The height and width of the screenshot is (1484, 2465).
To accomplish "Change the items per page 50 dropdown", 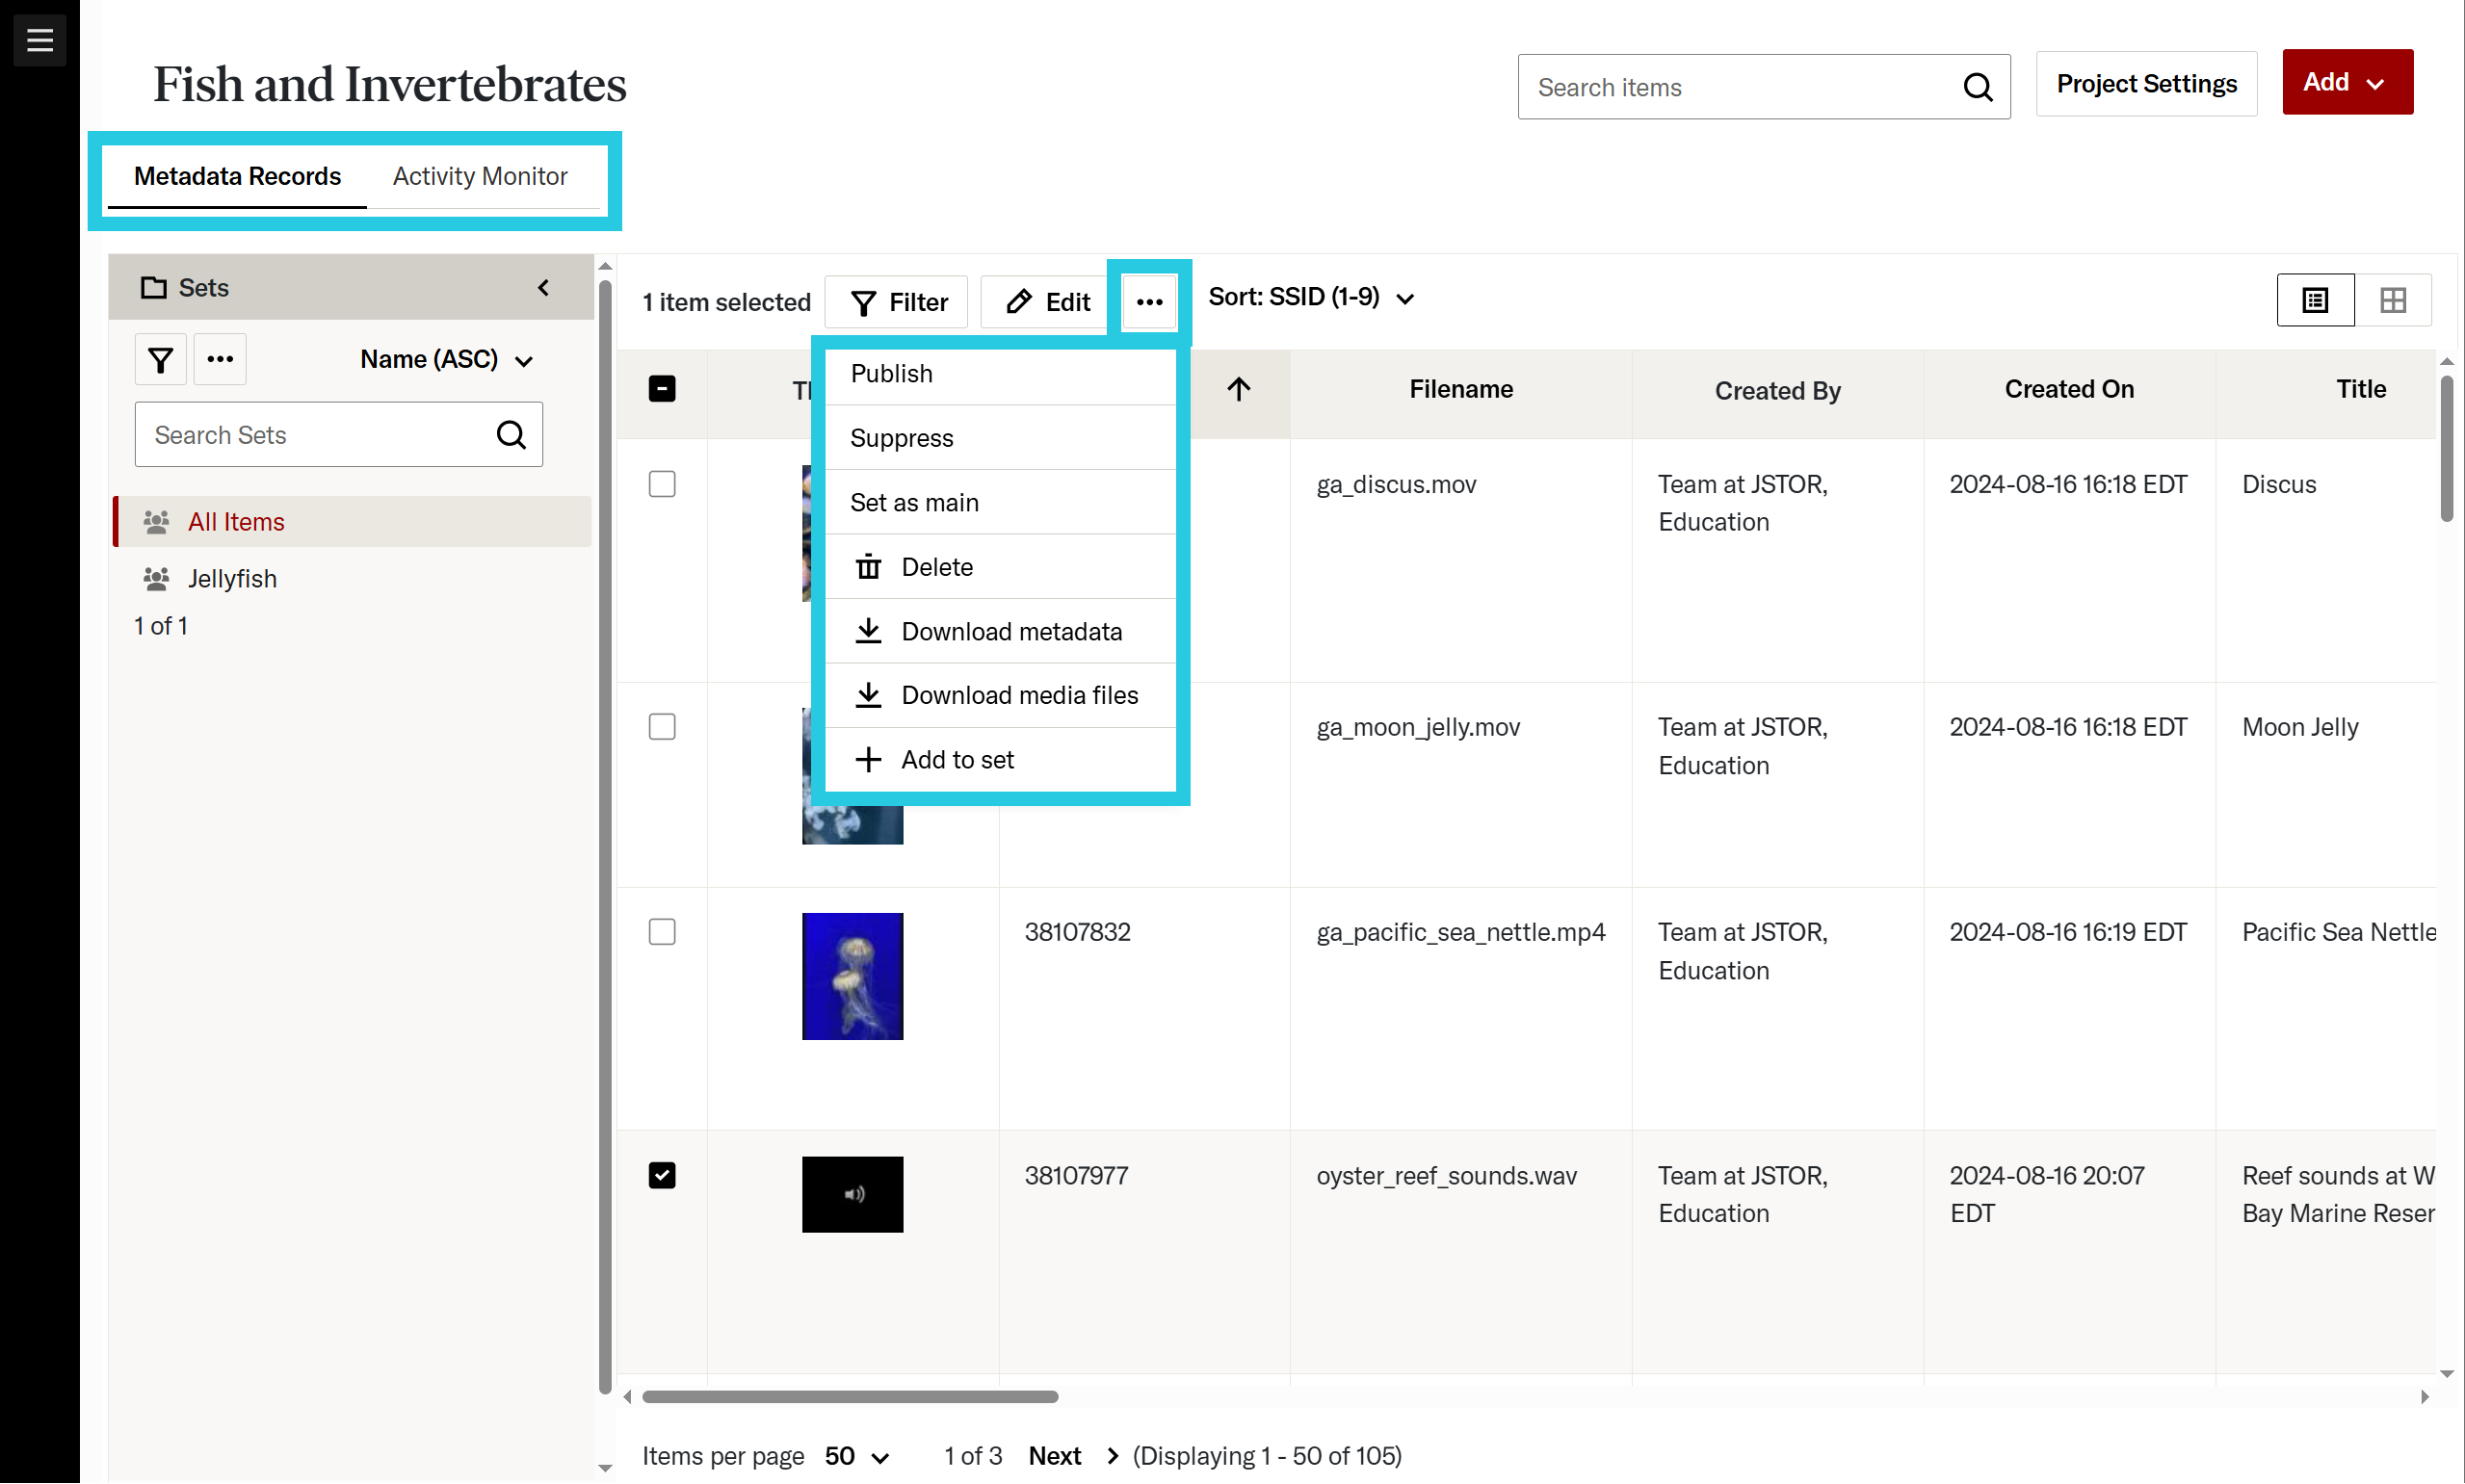I will pos(857,1456).
